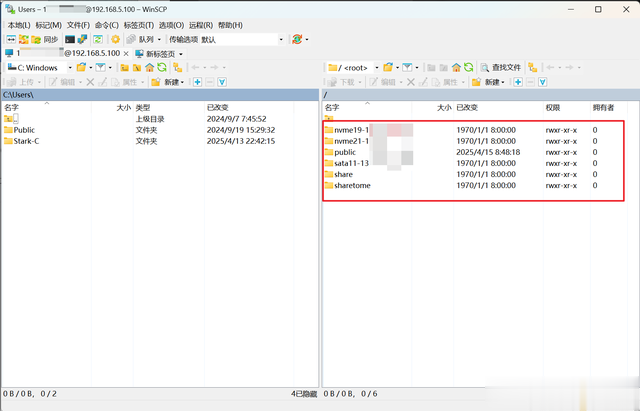Go to local home directory icon
This screenshot has height=411, width=640.
tap(149, 68)
